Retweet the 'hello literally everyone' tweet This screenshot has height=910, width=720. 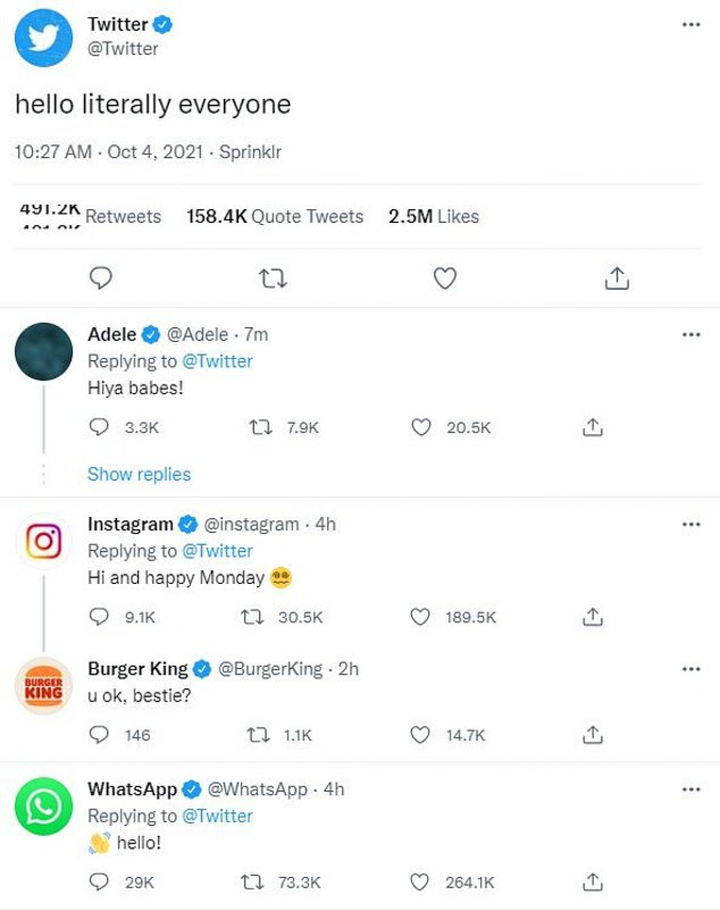[x=272, y=278]
